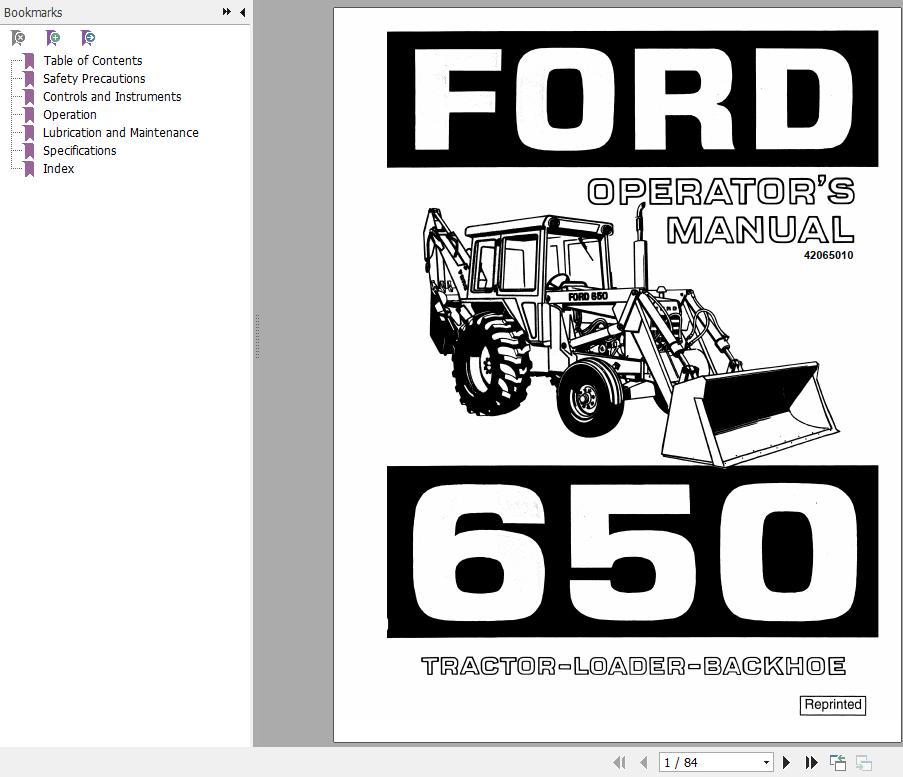Click the new bookmark icon

point(53,37)
